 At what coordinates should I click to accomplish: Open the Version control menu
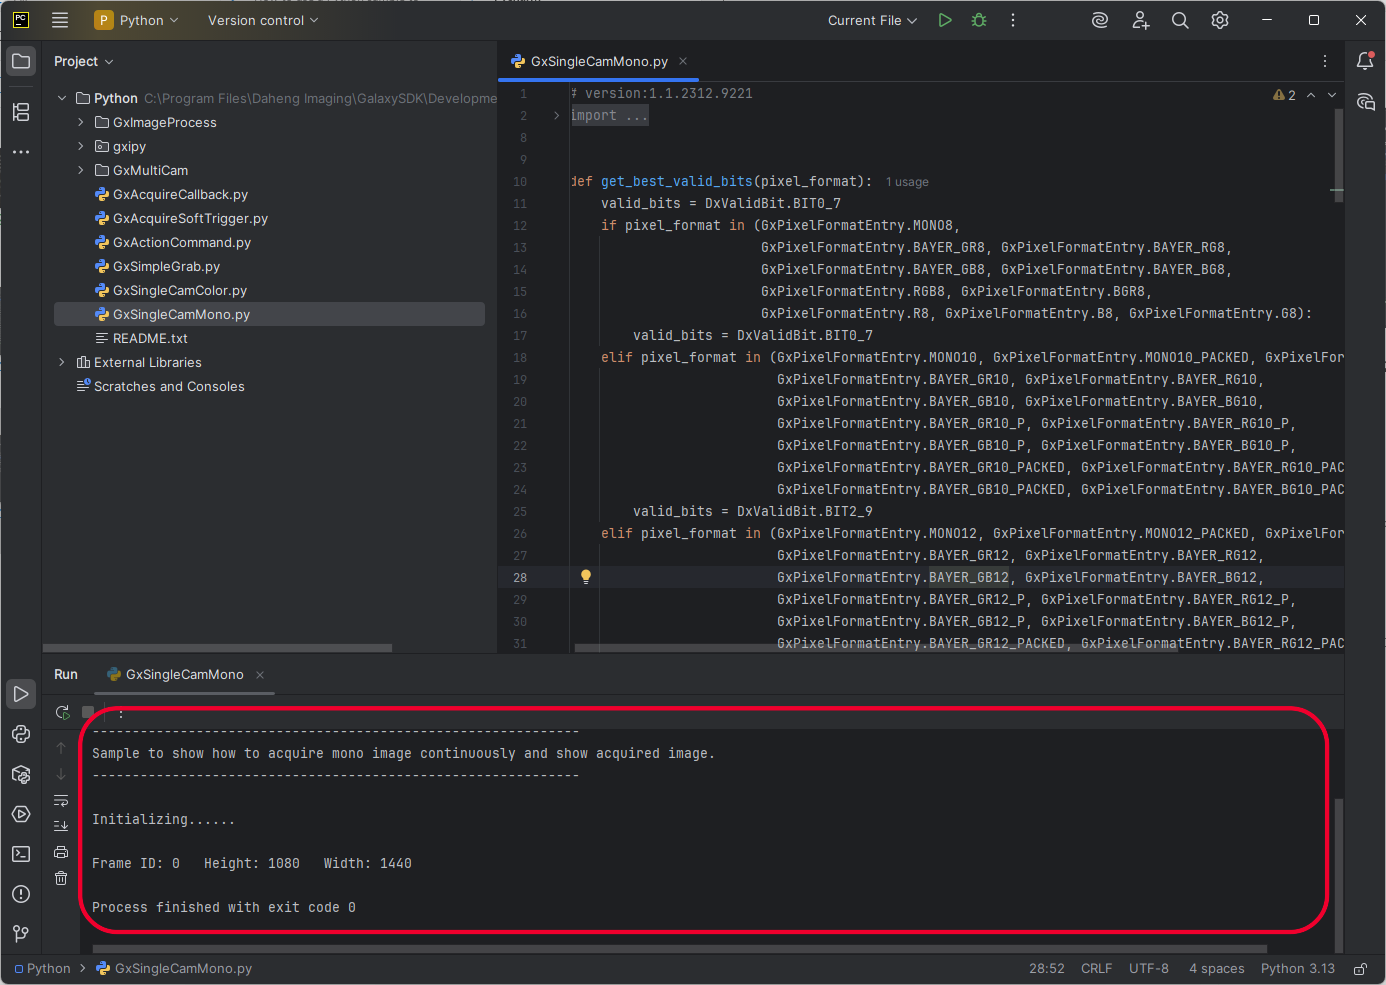(262, 20)
